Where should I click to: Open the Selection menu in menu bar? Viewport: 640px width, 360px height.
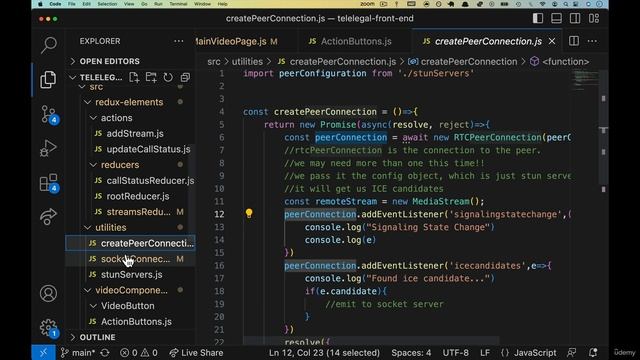click(x=107, y=4)
